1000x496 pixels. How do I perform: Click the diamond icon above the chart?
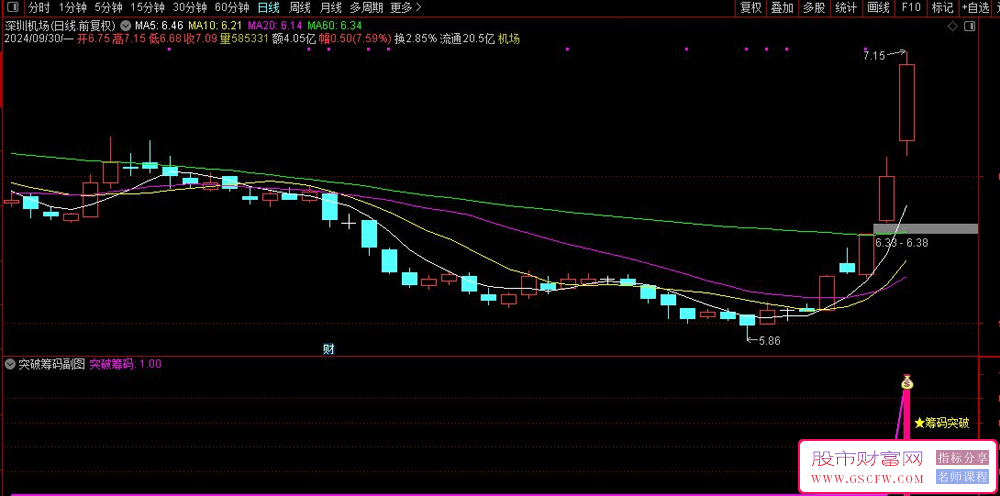tap(955, 27)
